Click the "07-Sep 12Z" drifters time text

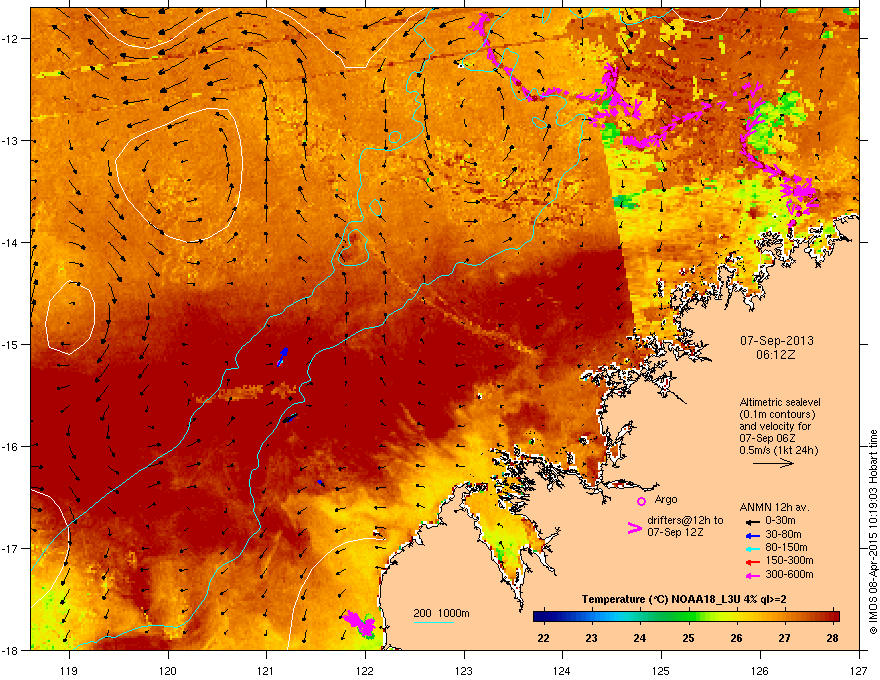pos(675,532)
